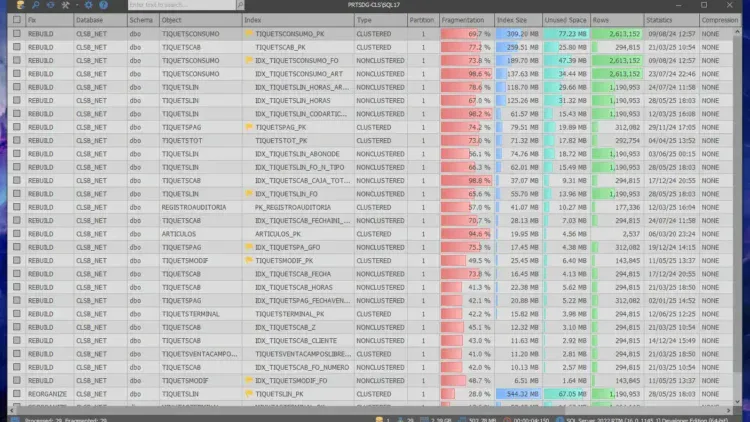Sort by the Index Size column header

(517, 20)
